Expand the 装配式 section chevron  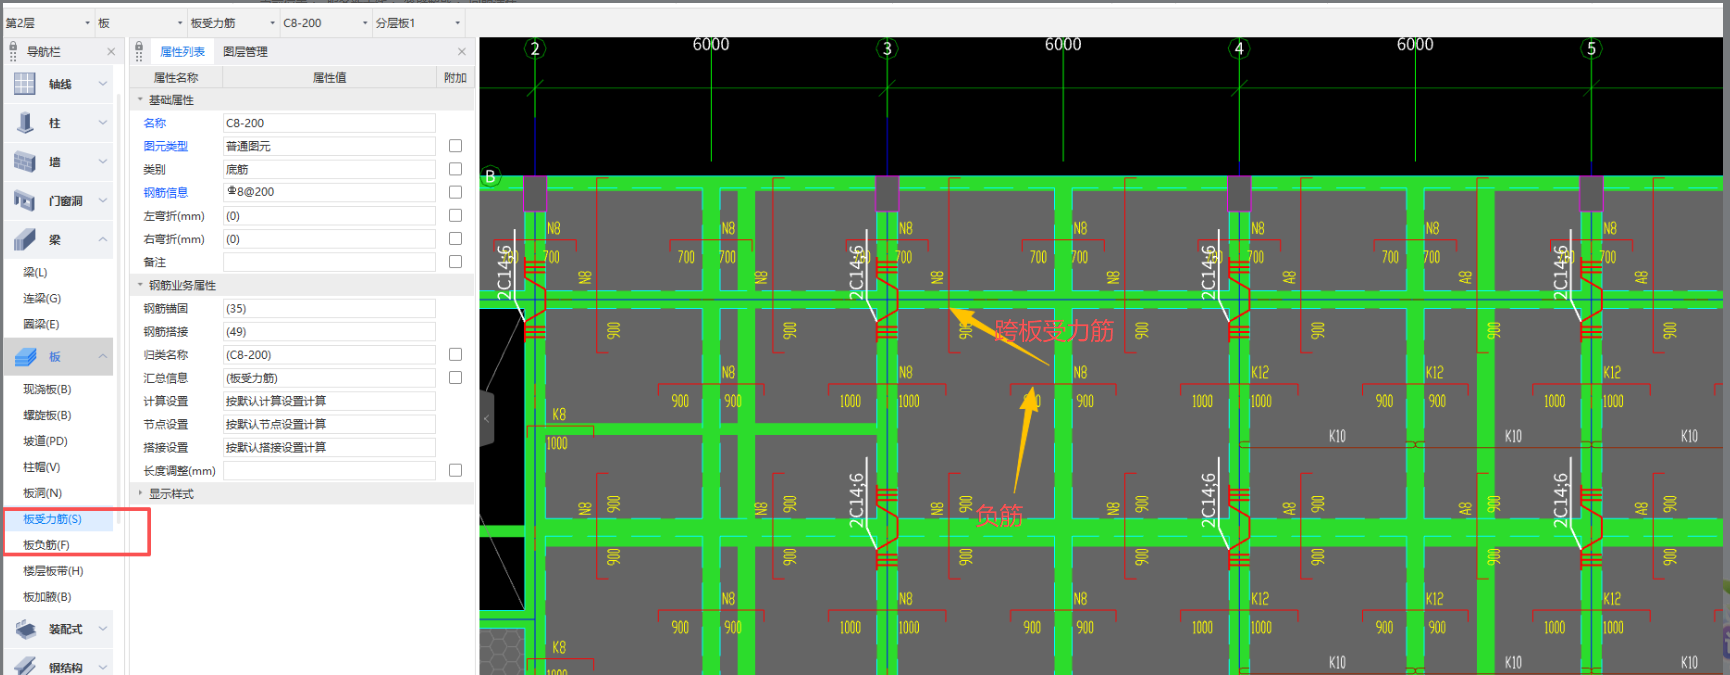(x=103, y=629)
